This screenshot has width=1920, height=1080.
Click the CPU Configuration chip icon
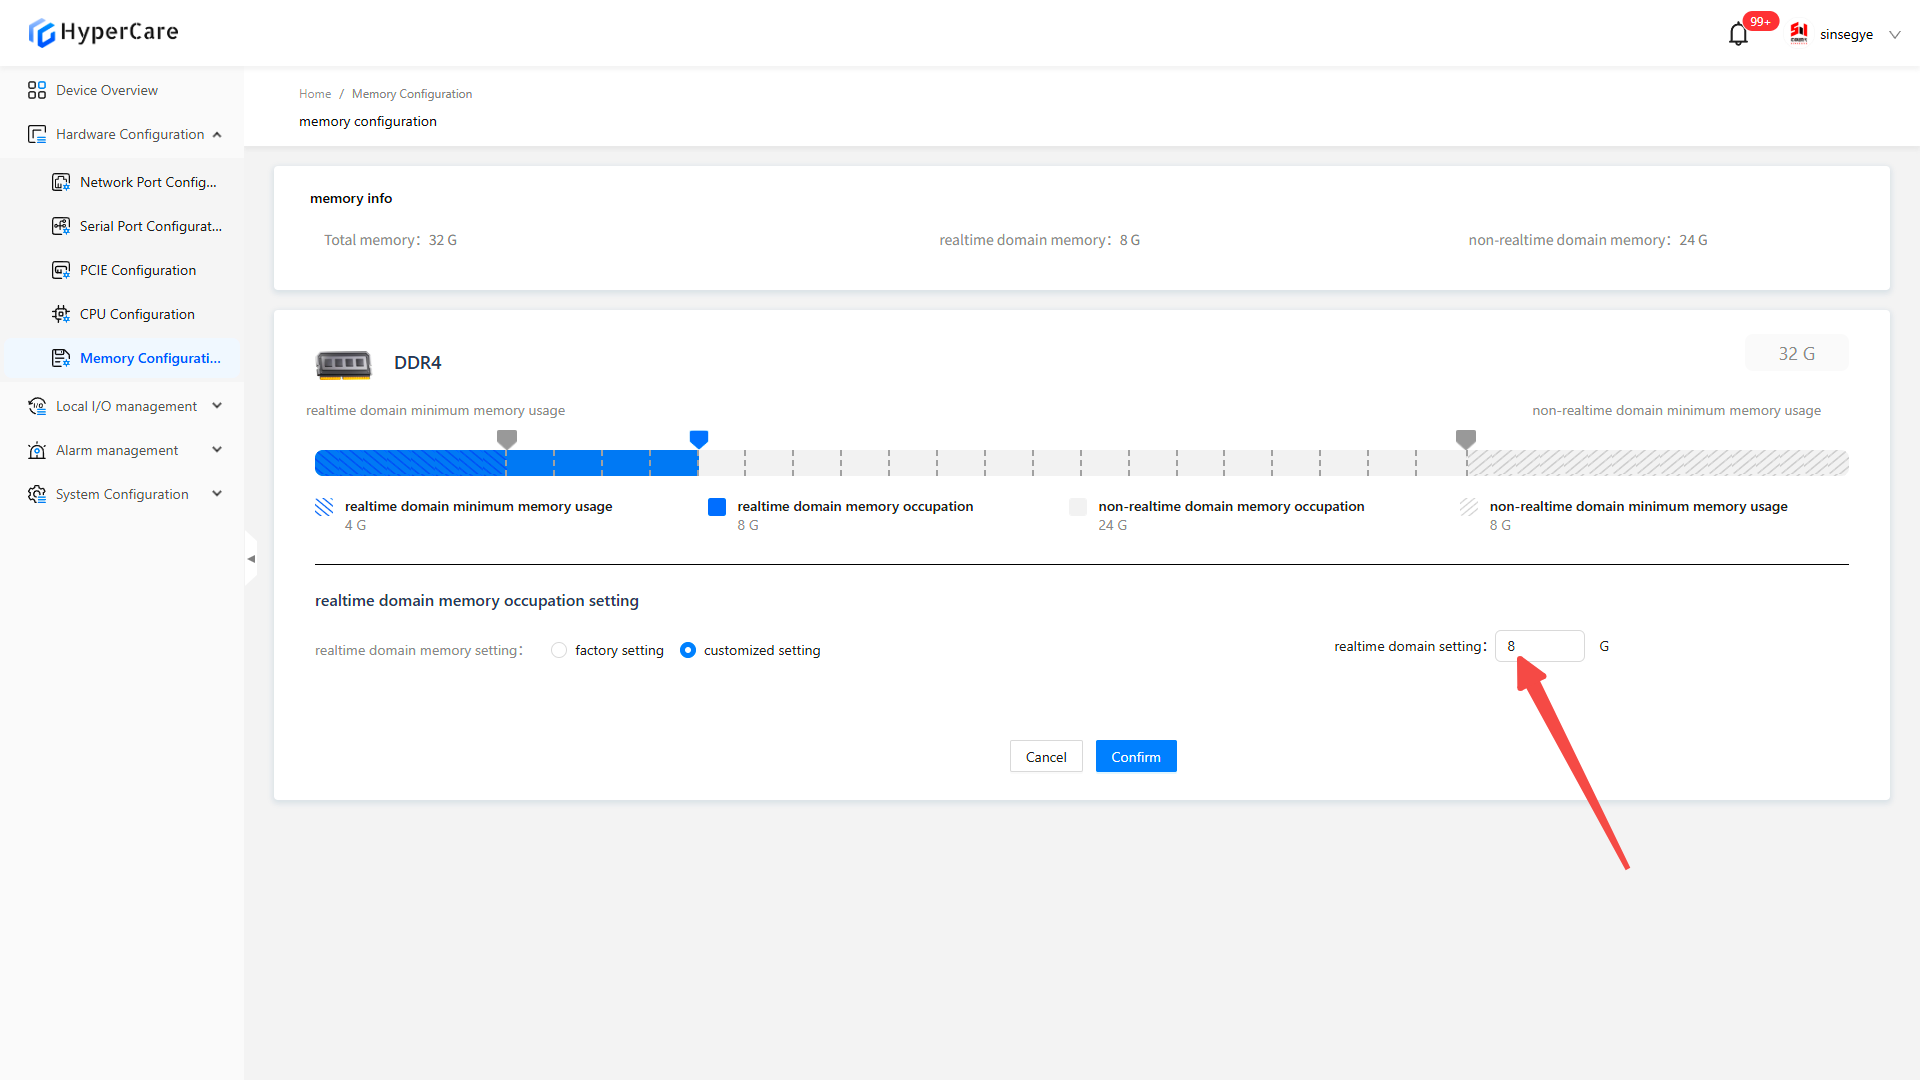(x=61, y=314)
